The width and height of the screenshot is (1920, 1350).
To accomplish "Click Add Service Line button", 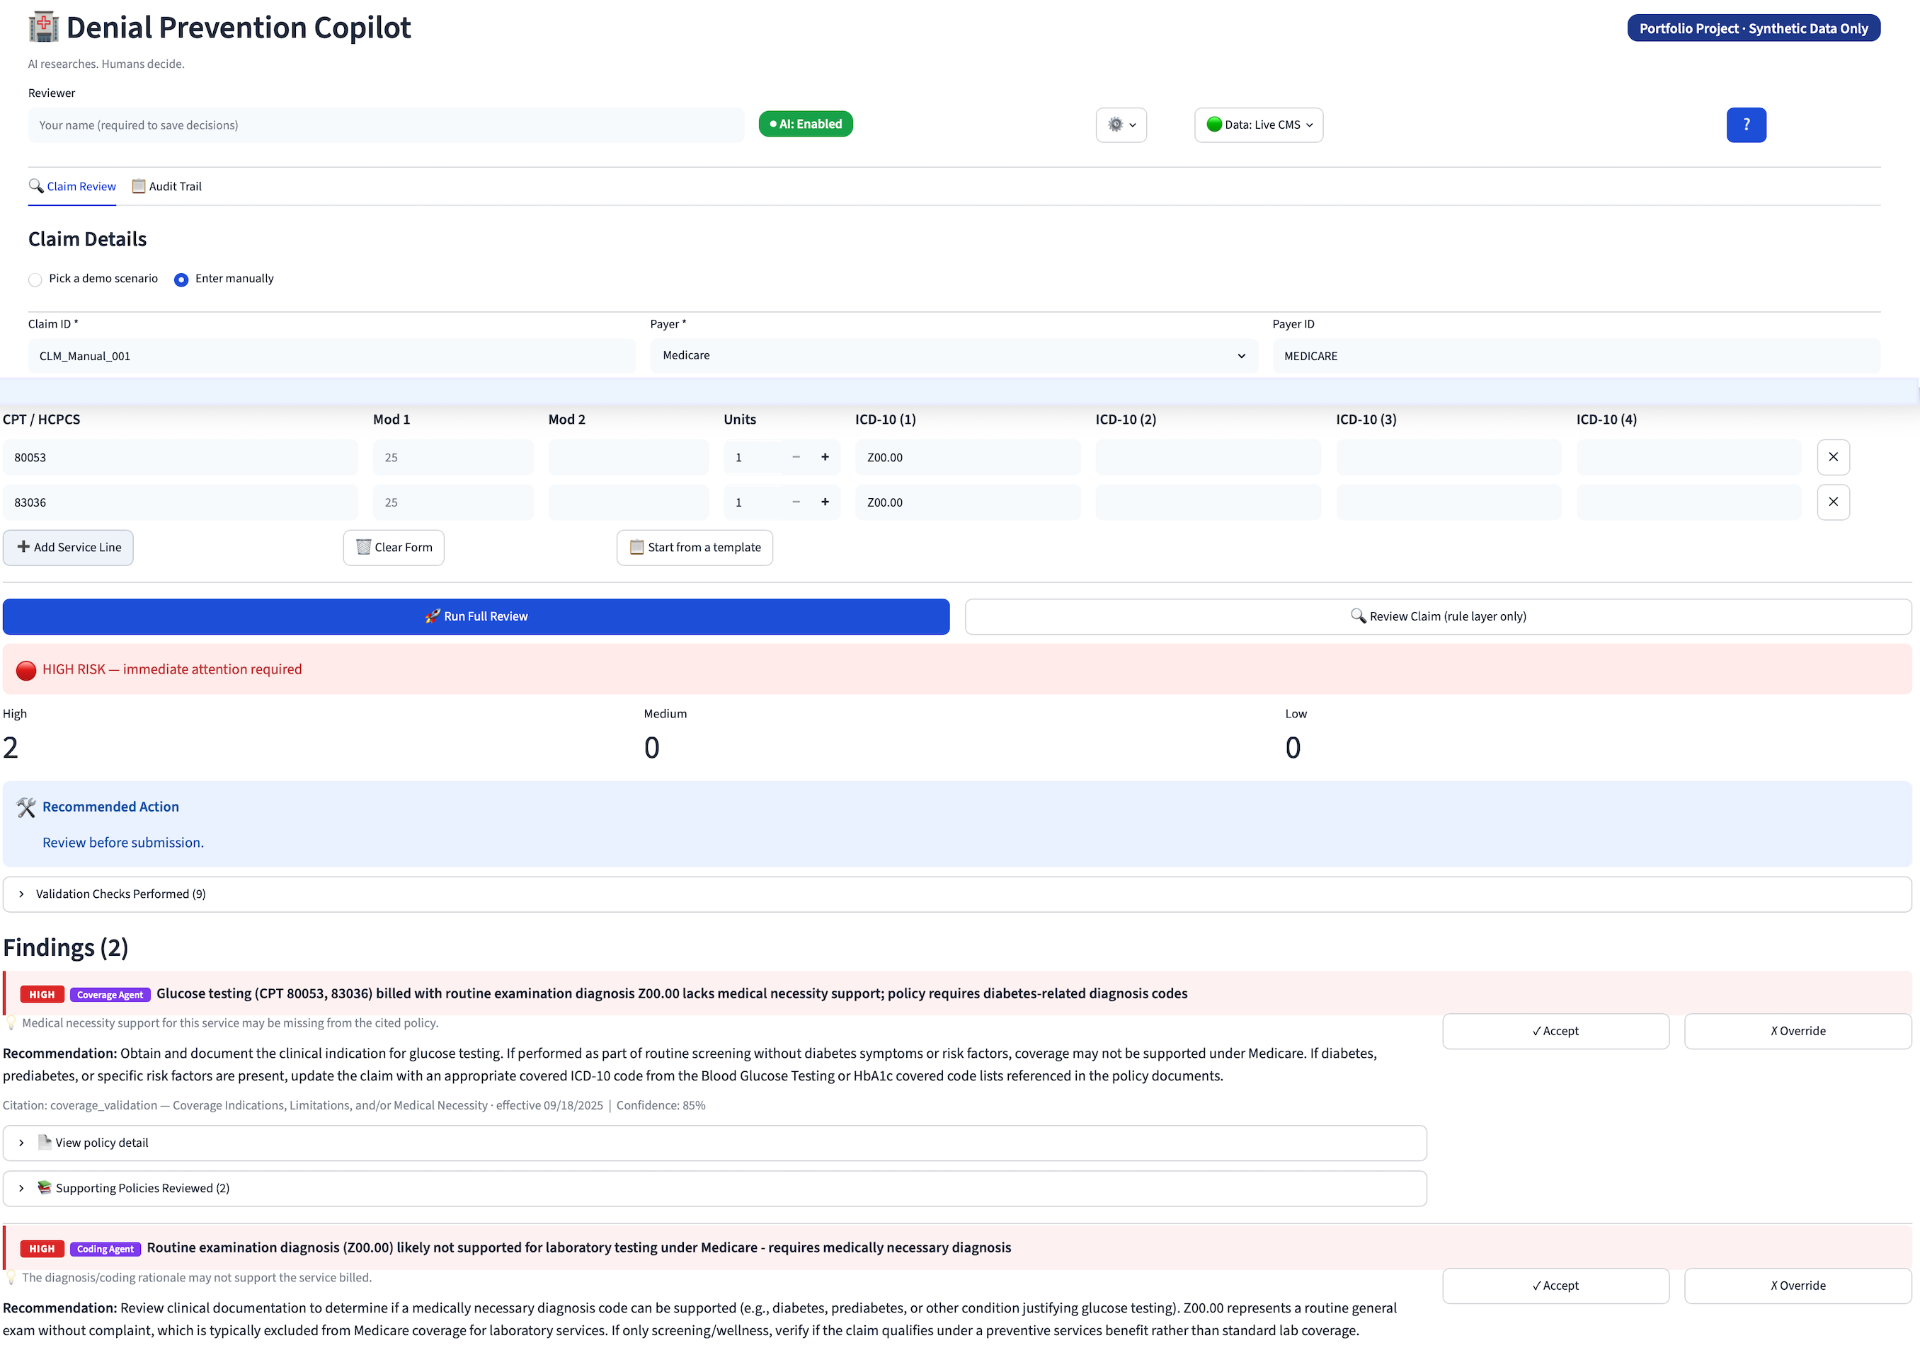I will [68, 548].
